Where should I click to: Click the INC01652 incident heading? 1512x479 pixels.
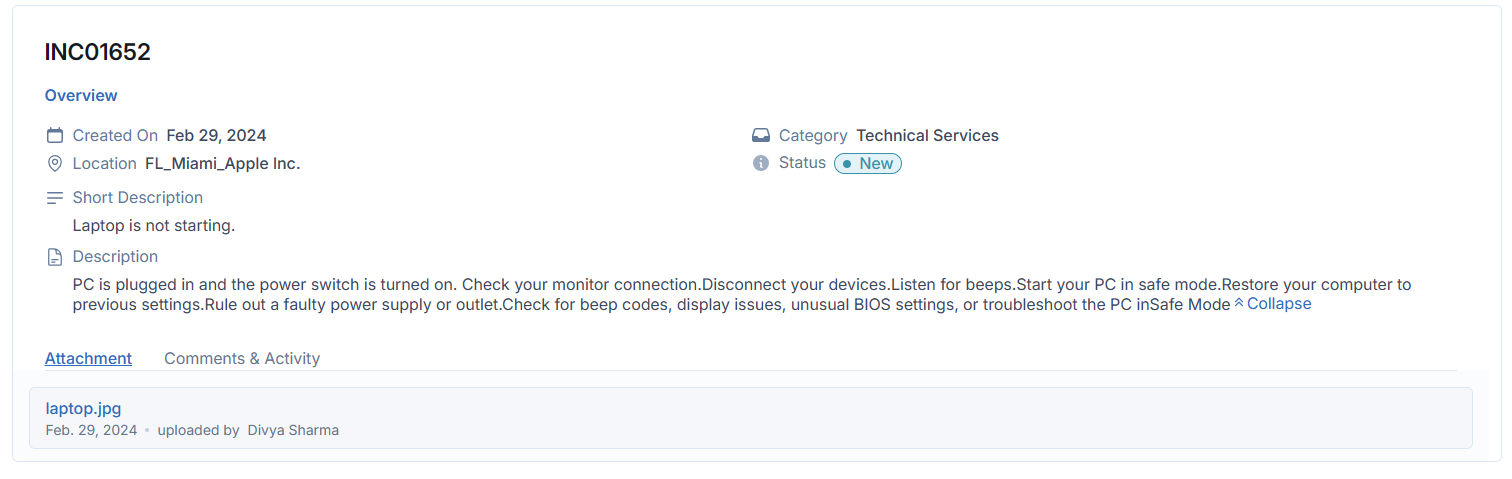98,52
